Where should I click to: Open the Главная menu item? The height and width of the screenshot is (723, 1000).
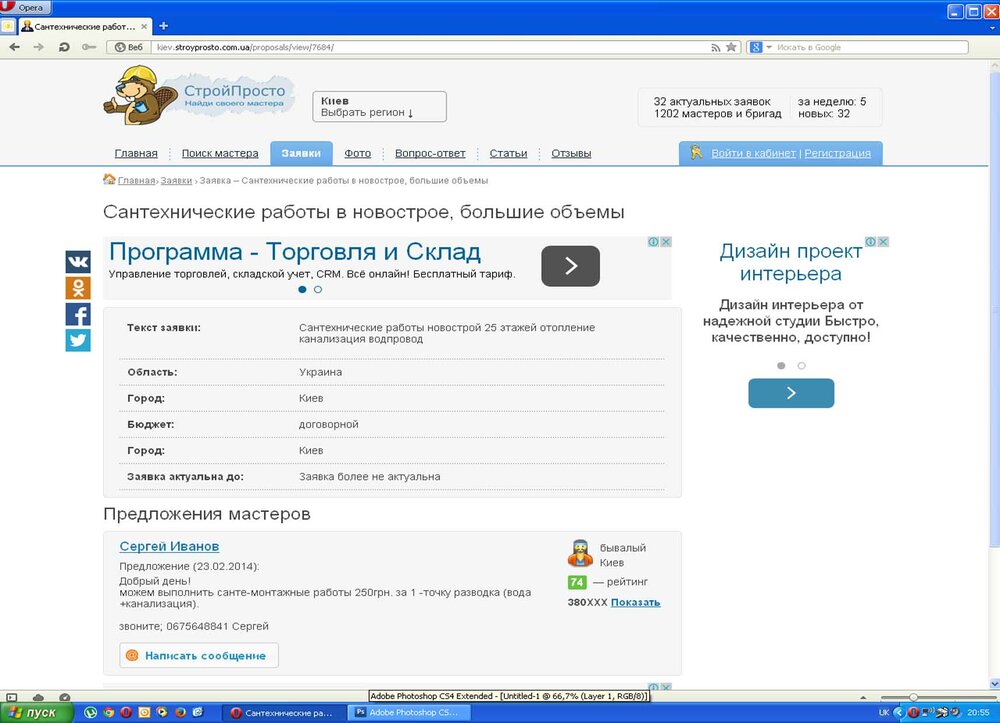coord(136,153)
